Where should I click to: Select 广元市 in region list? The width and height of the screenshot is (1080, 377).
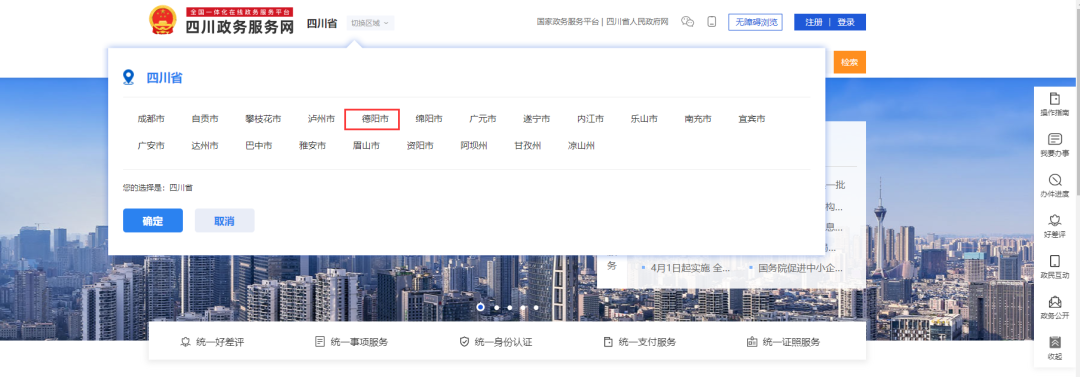click(482, 119)
